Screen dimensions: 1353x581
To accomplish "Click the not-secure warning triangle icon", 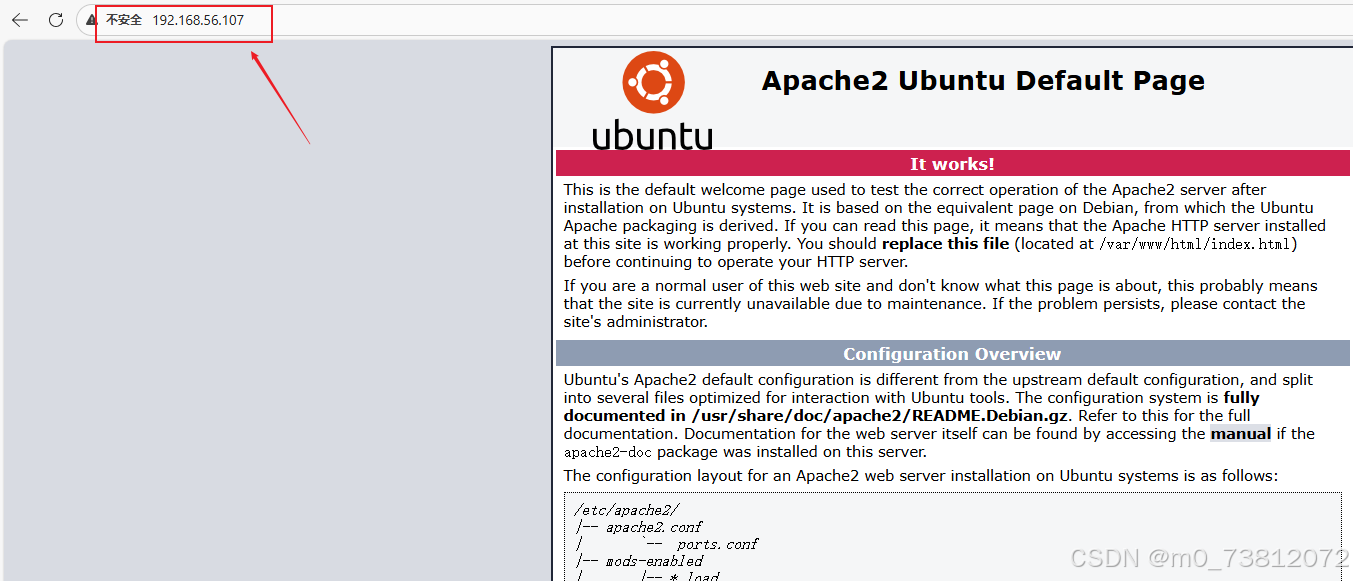I will pos(91,20).
